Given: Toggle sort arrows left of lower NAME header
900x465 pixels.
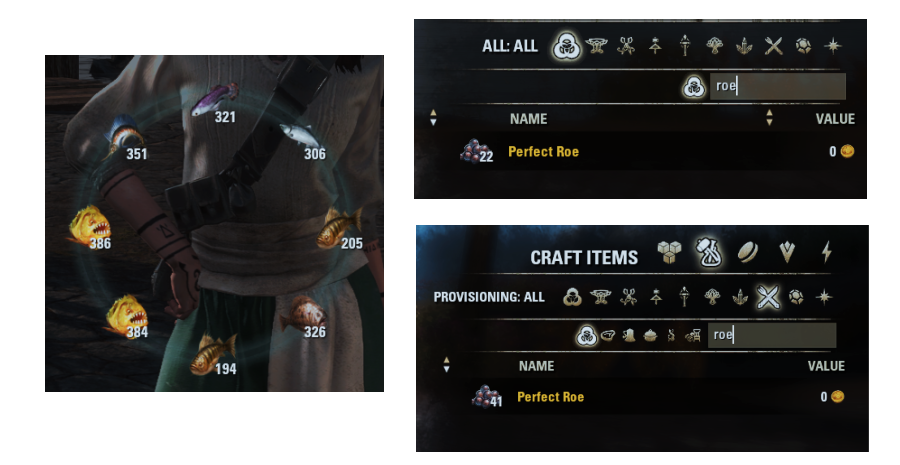Looking at the screenshot, I should click(447, 365).
